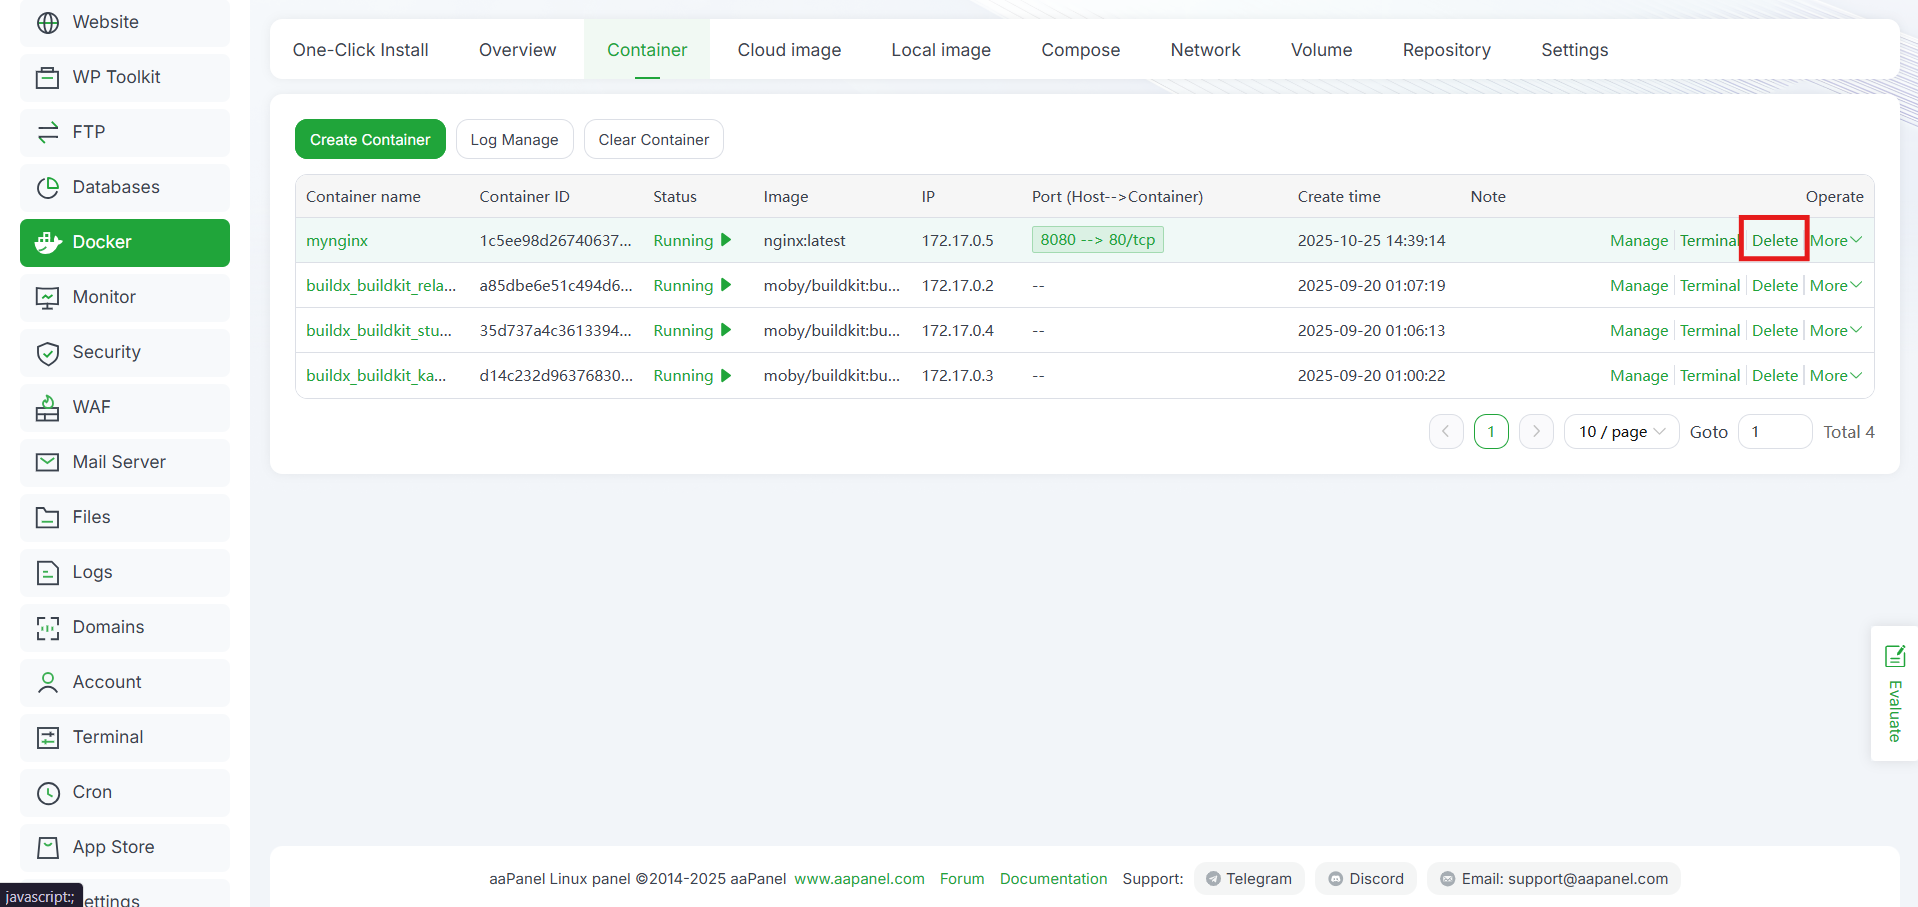Open the Mail Server envelope icon
The height and width of the screenshot is (907, 1918).
pos(48,462)
